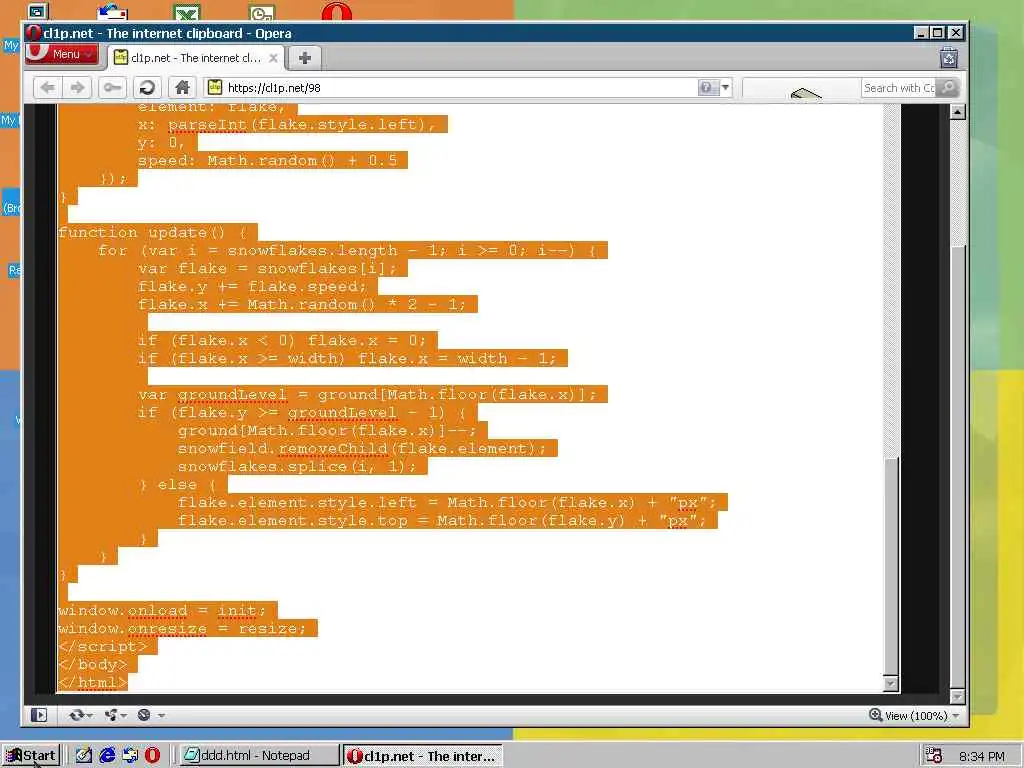Viewport: 1024px width, 768px height.
Task: Minimize the Opera window
Action: pyautogui.click(x=921, y=33)
